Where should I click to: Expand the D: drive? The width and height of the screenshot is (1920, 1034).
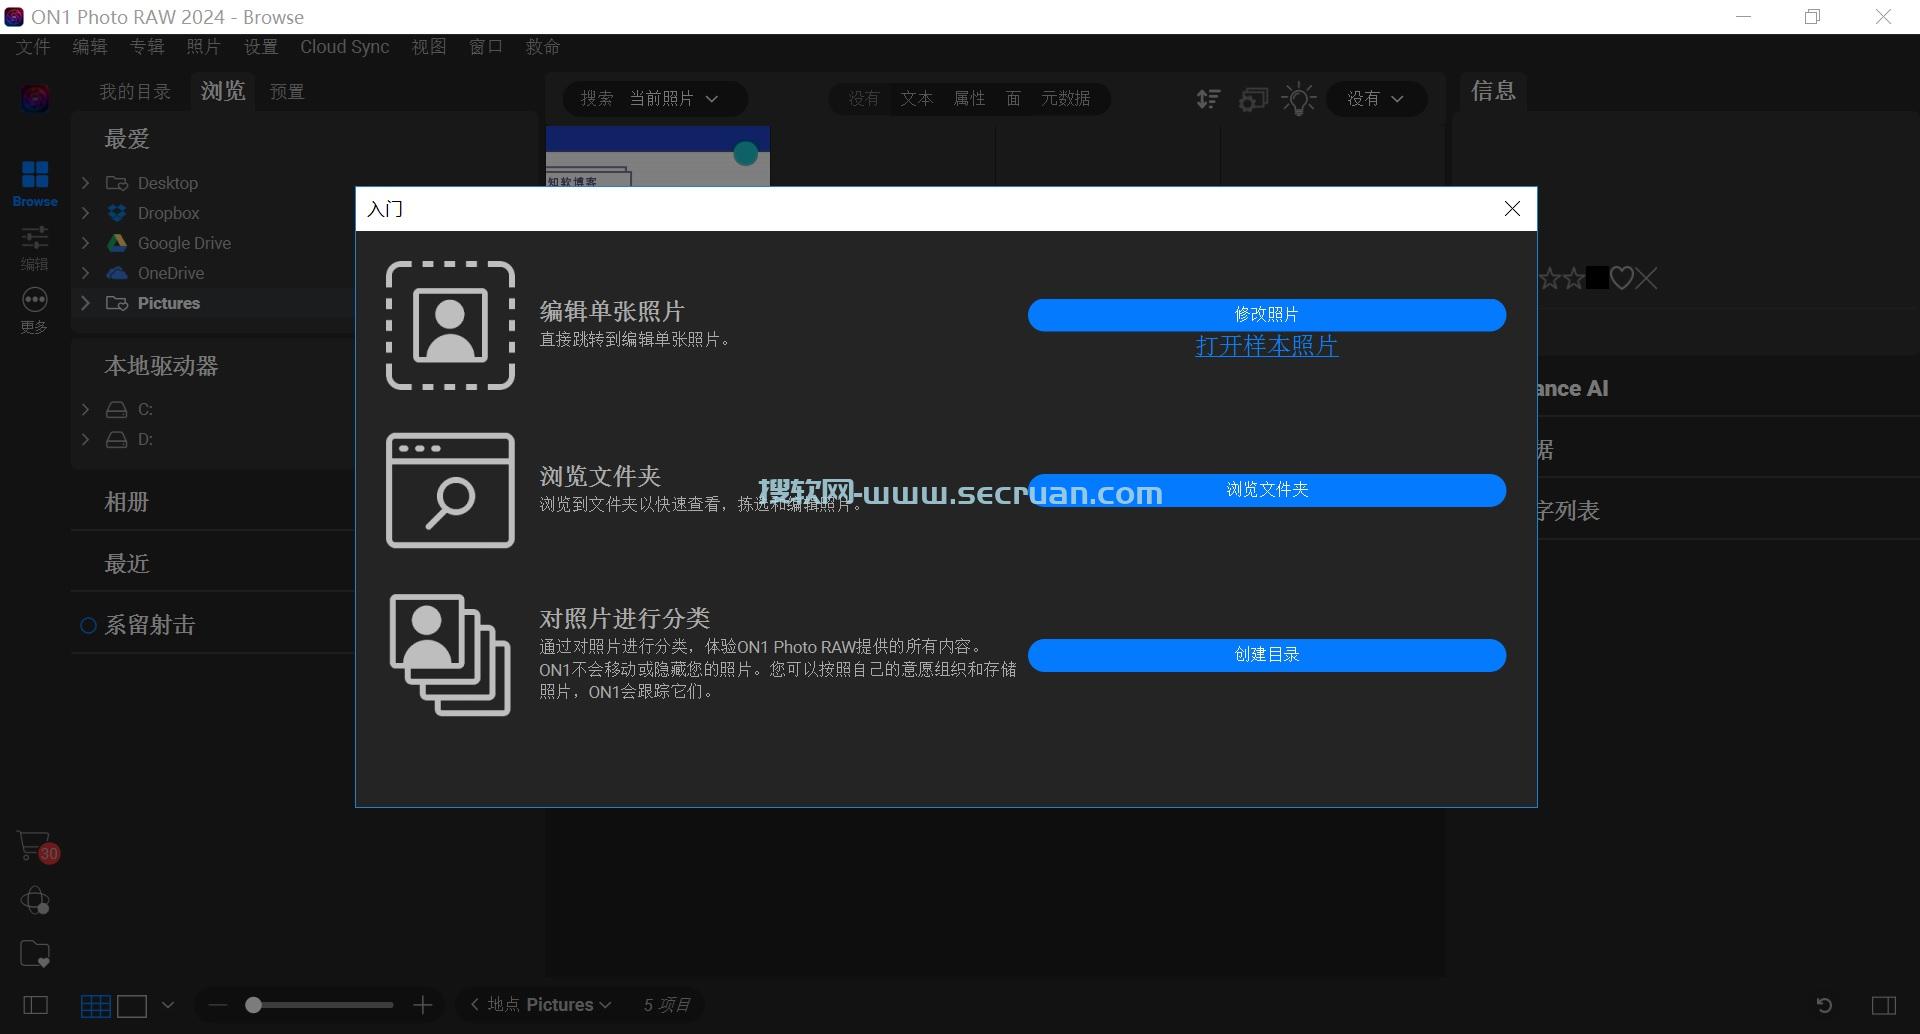point(86,439)
